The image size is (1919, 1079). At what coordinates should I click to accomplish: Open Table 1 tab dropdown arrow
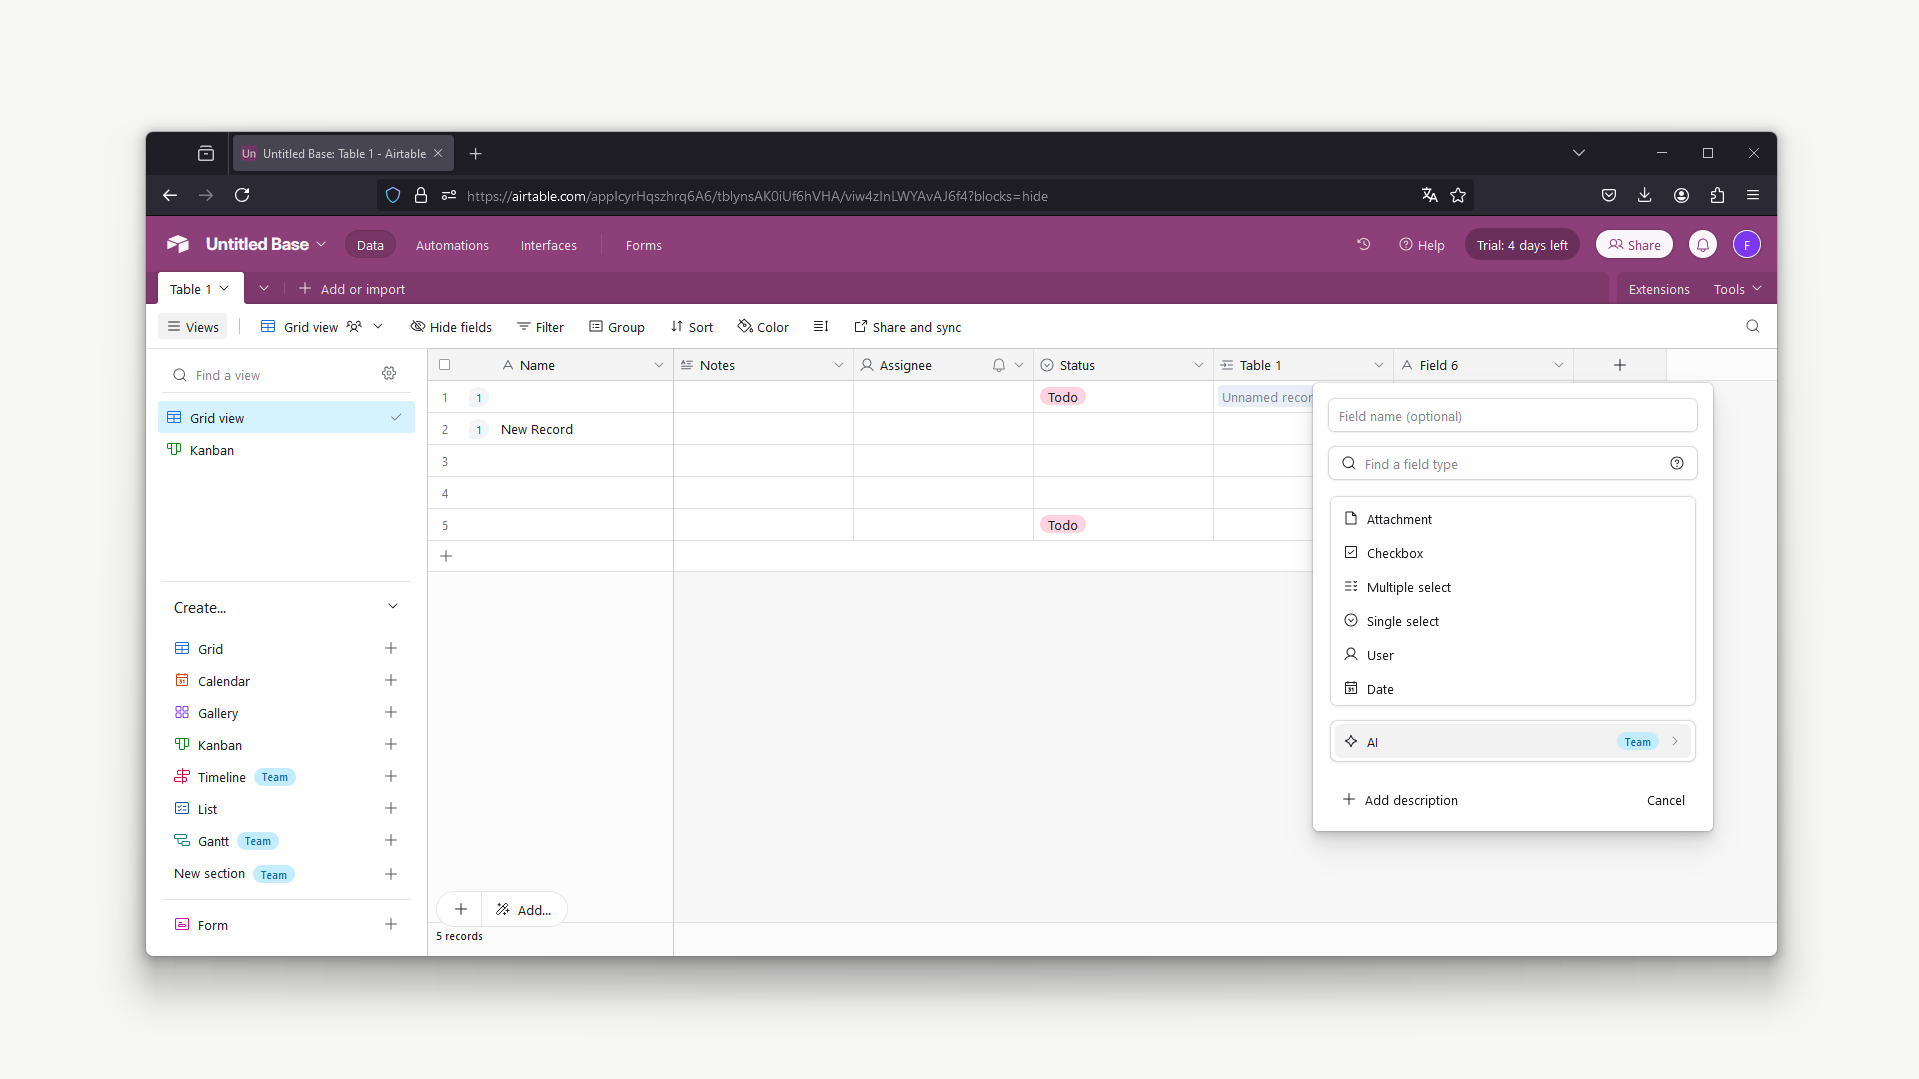point(224,288)
